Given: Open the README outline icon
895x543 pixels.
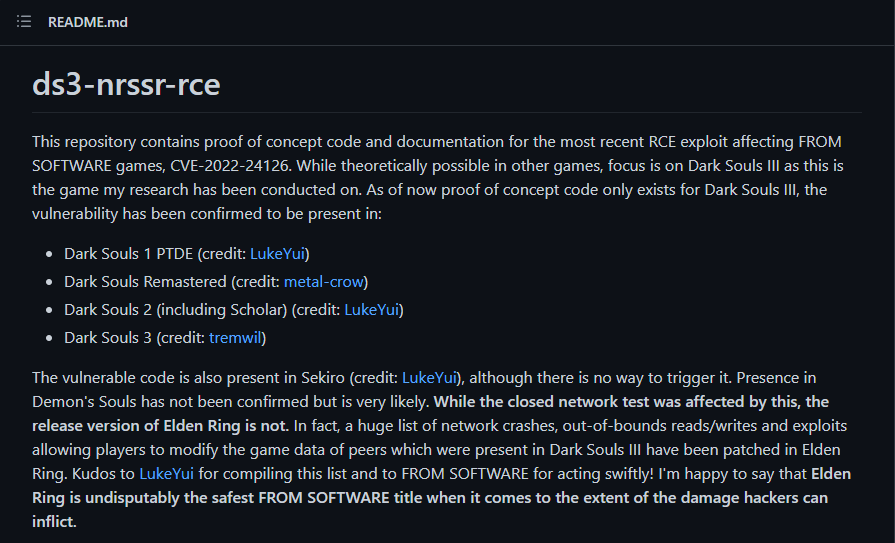Looking at the screenshot, I should (x=24, y=22).
